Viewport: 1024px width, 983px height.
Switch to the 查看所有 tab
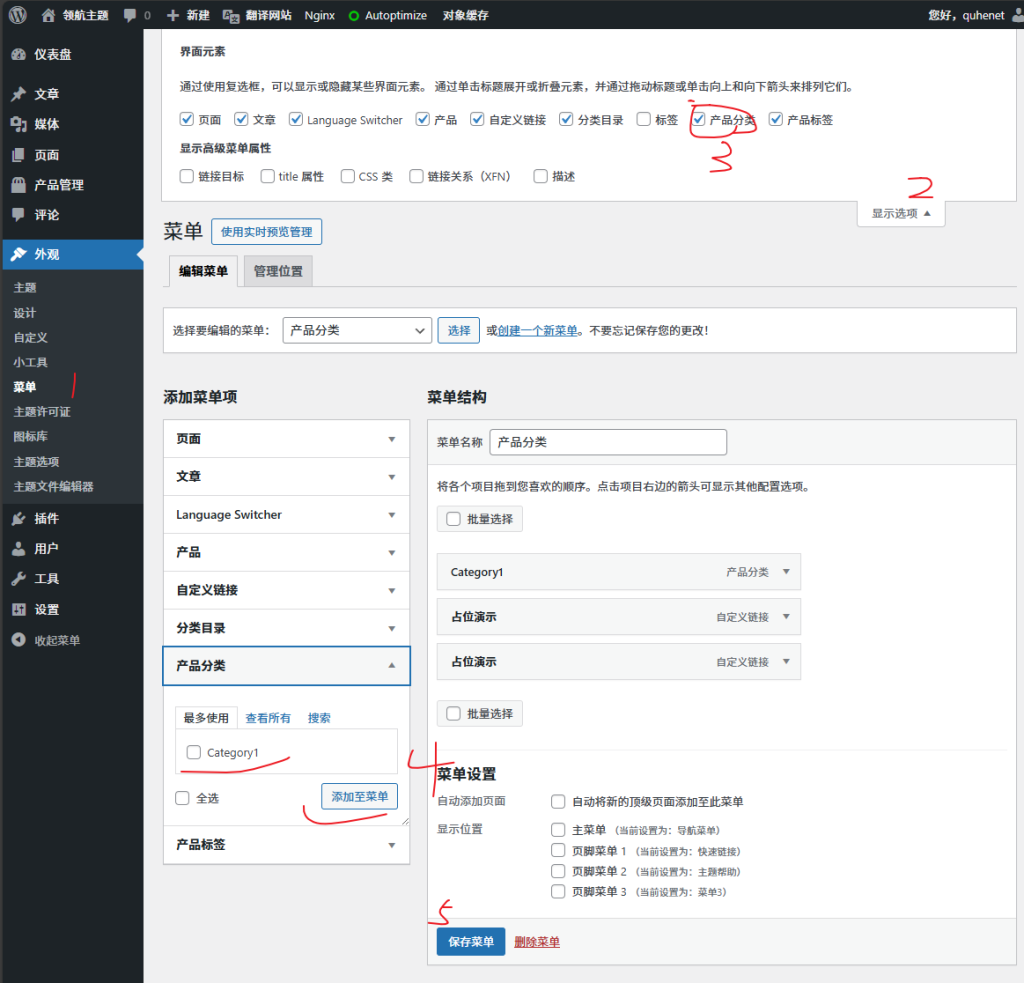pyautogui.click(x=268, y=718)
